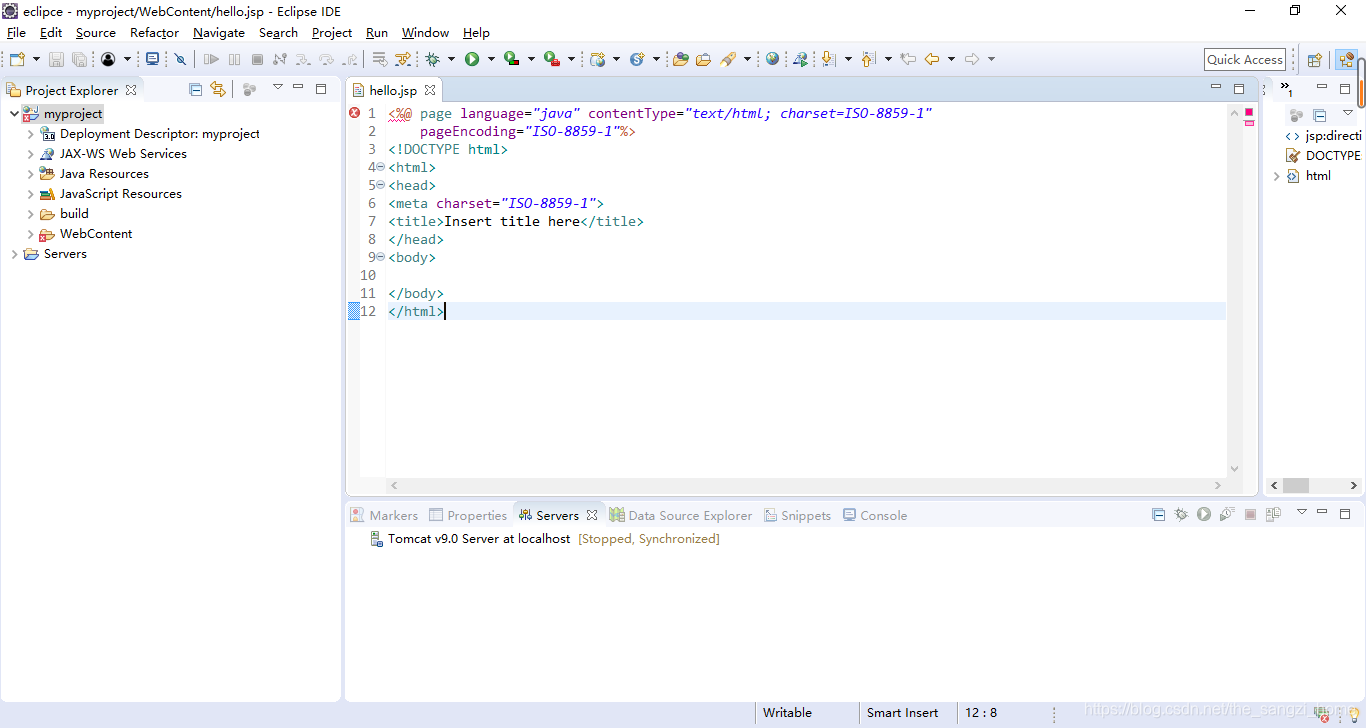Open the Navigate menu
1366x728 pixels.
(219, 33)
